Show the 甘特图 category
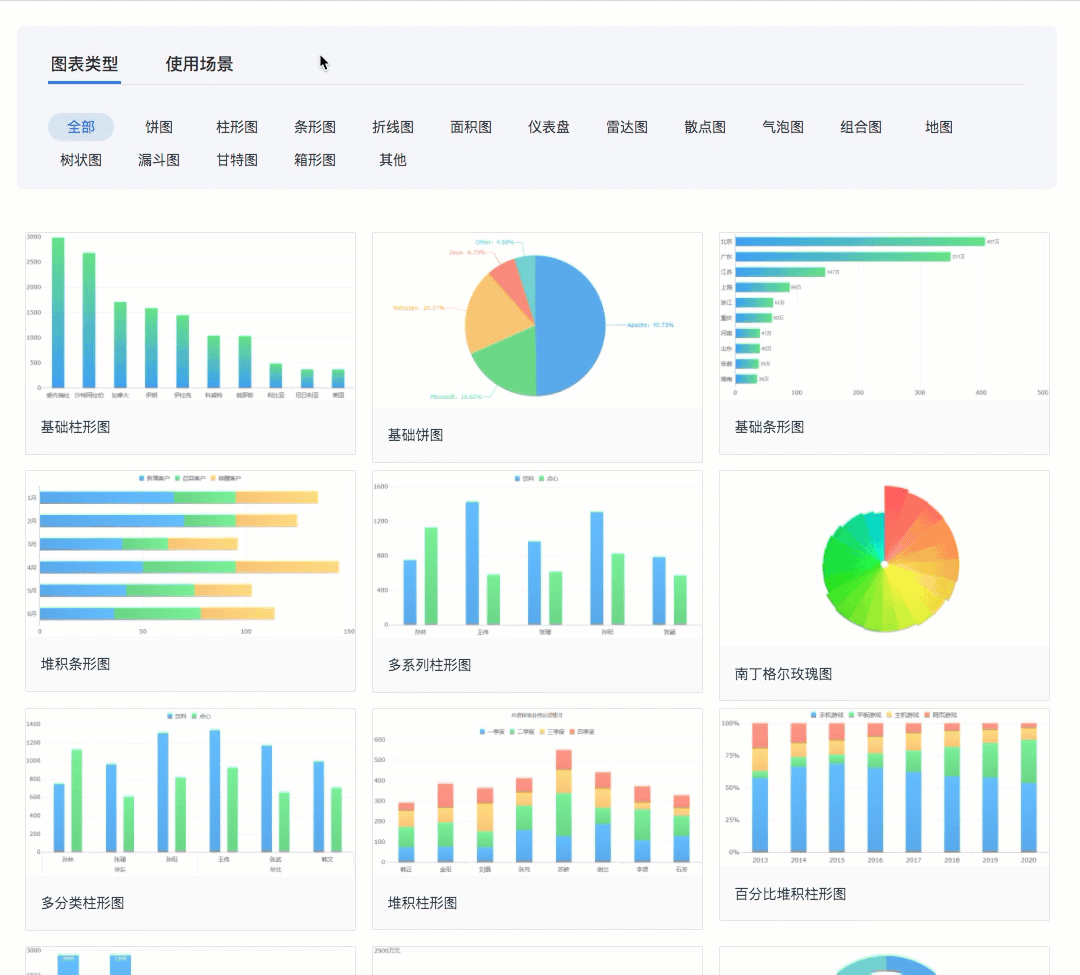1080x975 pixels. [237, 160]
